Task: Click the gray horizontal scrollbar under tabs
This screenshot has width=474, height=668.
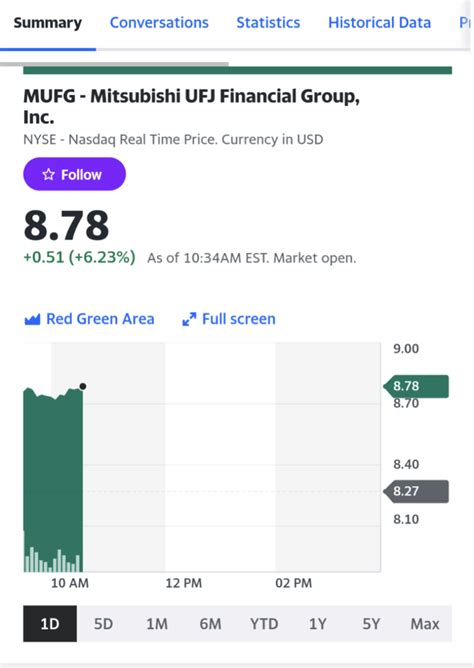Action: click(114, 64)
